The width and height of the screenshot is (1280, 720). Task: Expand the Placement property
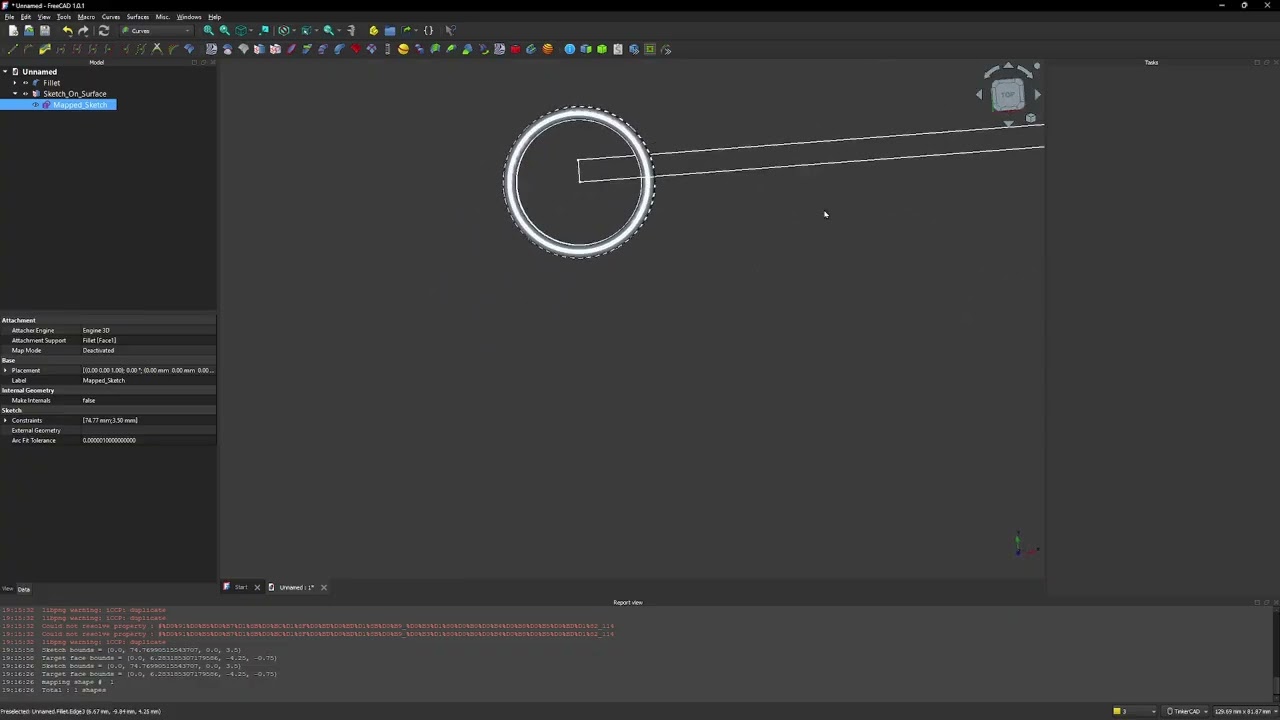click(5, 371)
